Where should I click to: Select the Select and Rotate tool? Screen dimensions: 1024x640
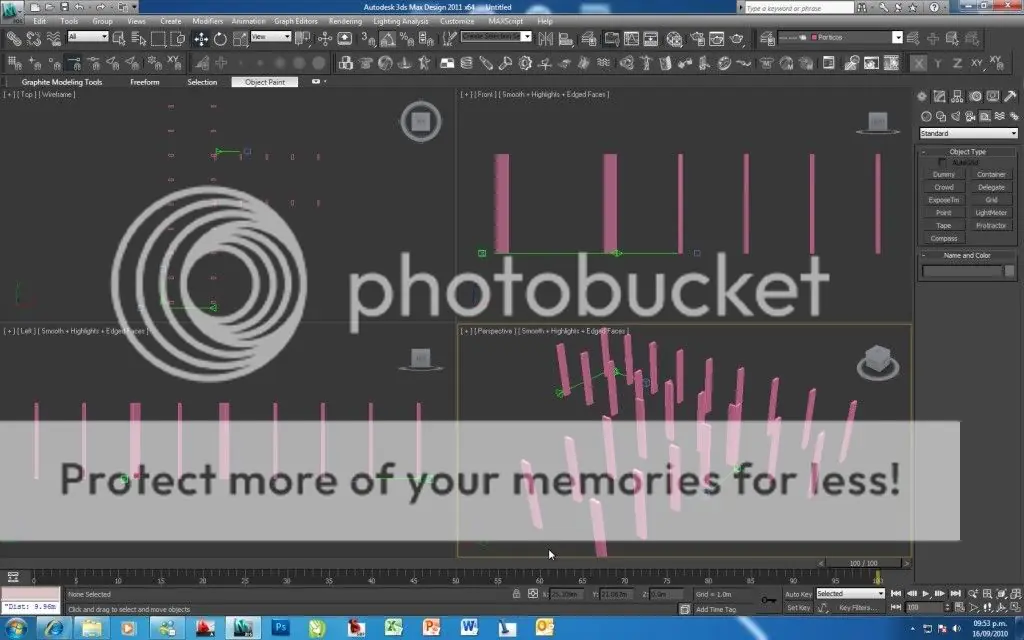click(220, 39)
